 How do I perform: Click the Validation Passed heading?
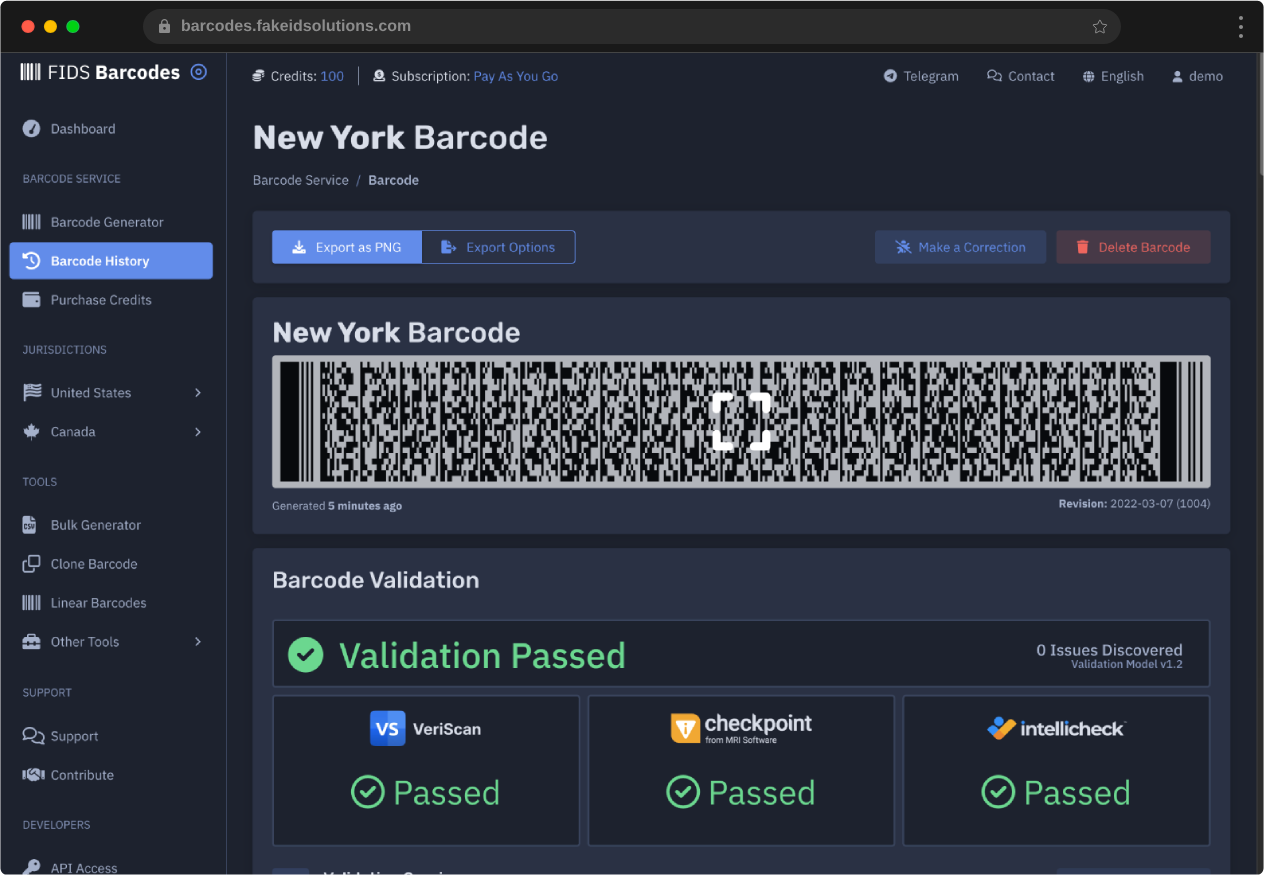pyautogui.click(x=482, y=655)
